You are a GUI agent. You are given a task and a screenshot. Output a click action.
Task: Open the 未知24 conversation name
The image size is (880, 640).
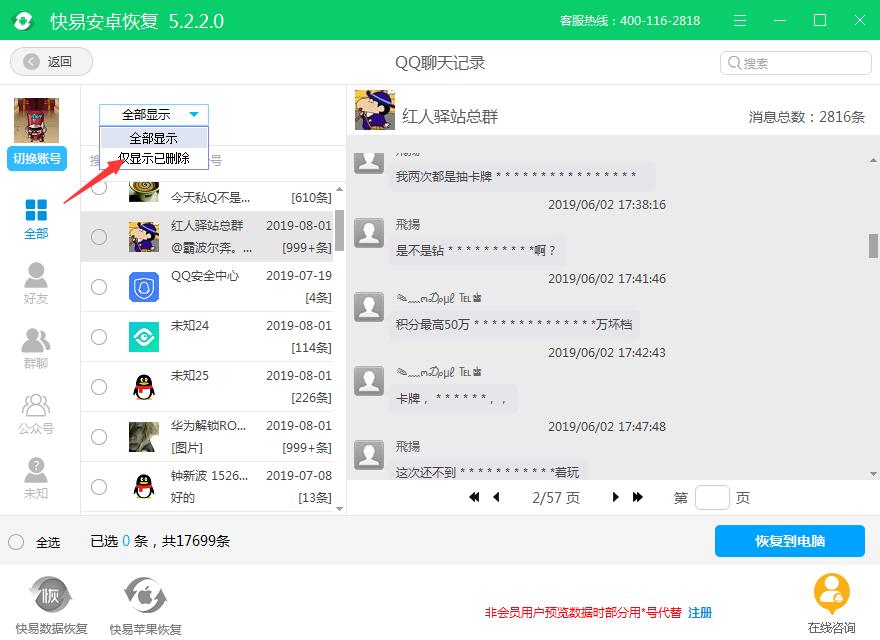(190, 326)
